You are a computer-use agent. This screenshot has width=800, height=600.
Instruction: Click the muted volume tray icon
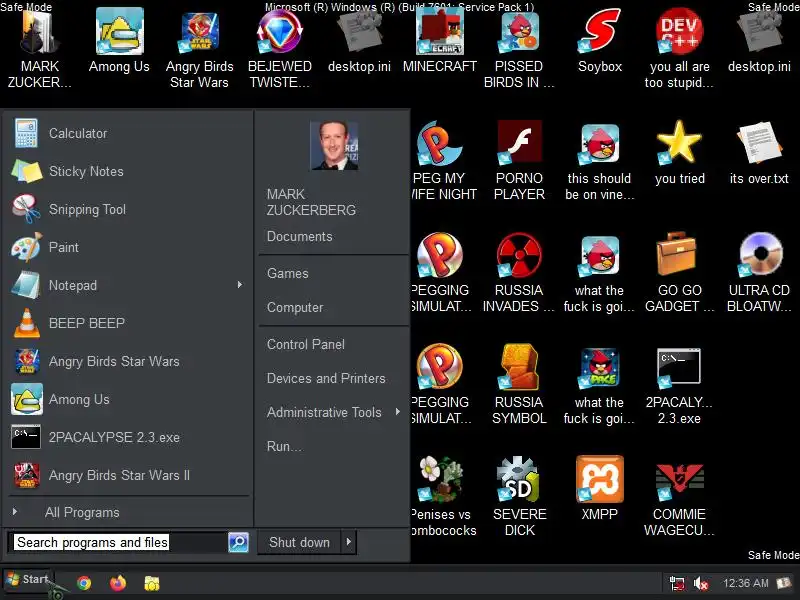[701, 583]
